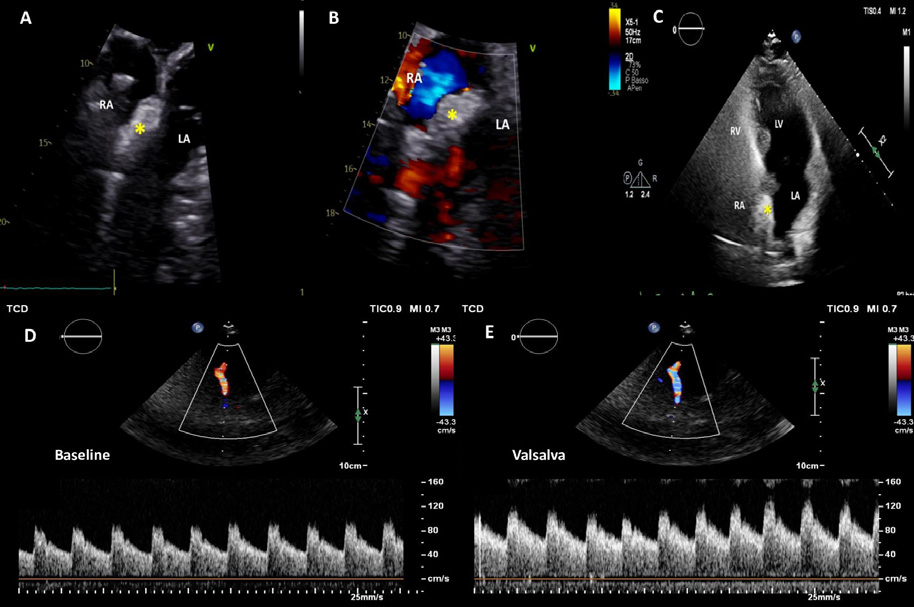Click the probe orientation circle in panel E
The image size is (914, 607).
tap(540, 338)
